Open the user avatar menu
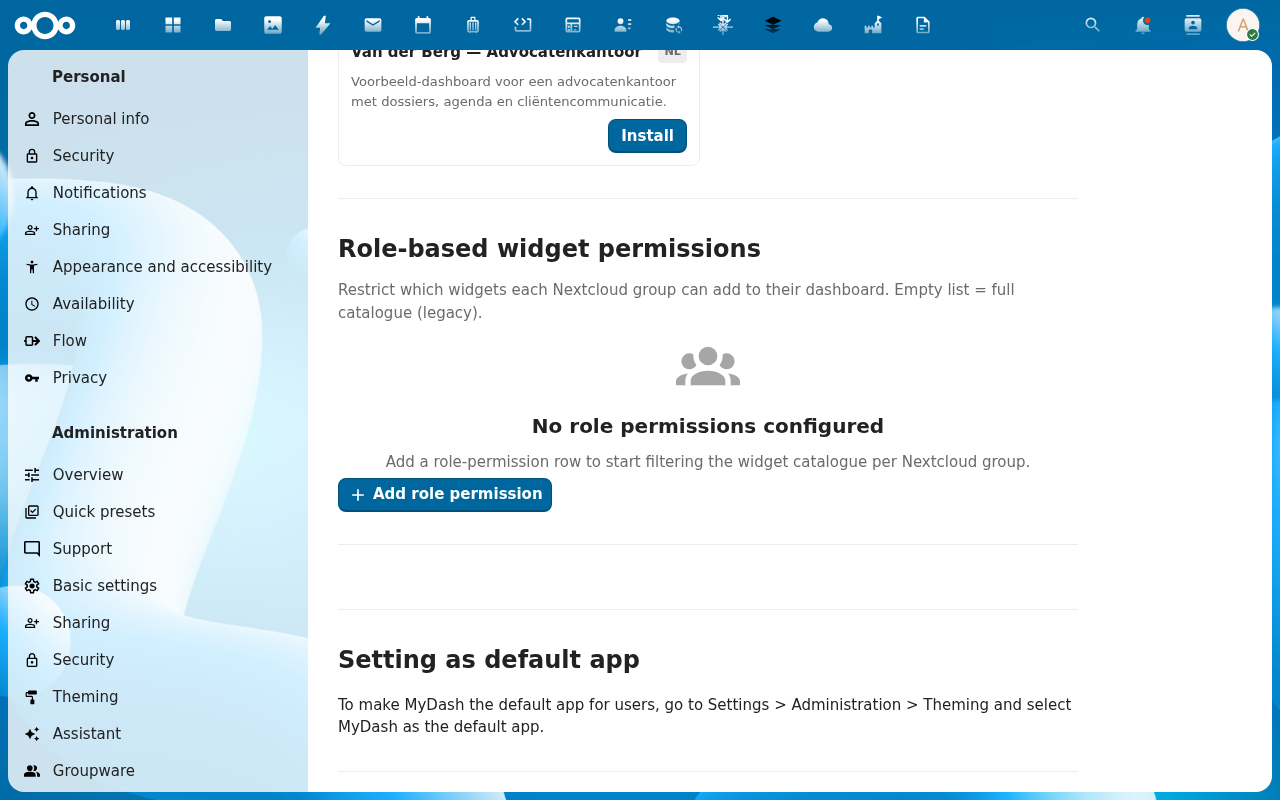The height and width of the screenshot is (800, 1280). (1243, 25)
